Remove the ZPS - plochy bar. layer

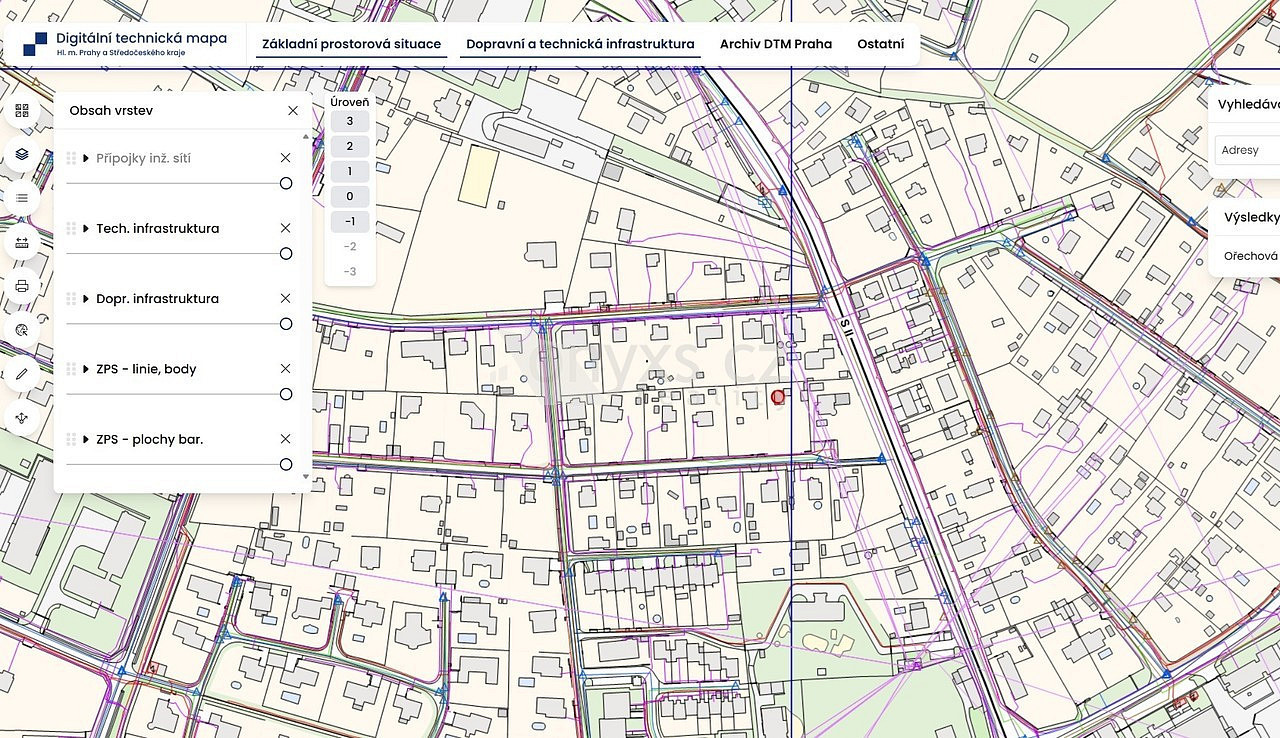286,439
